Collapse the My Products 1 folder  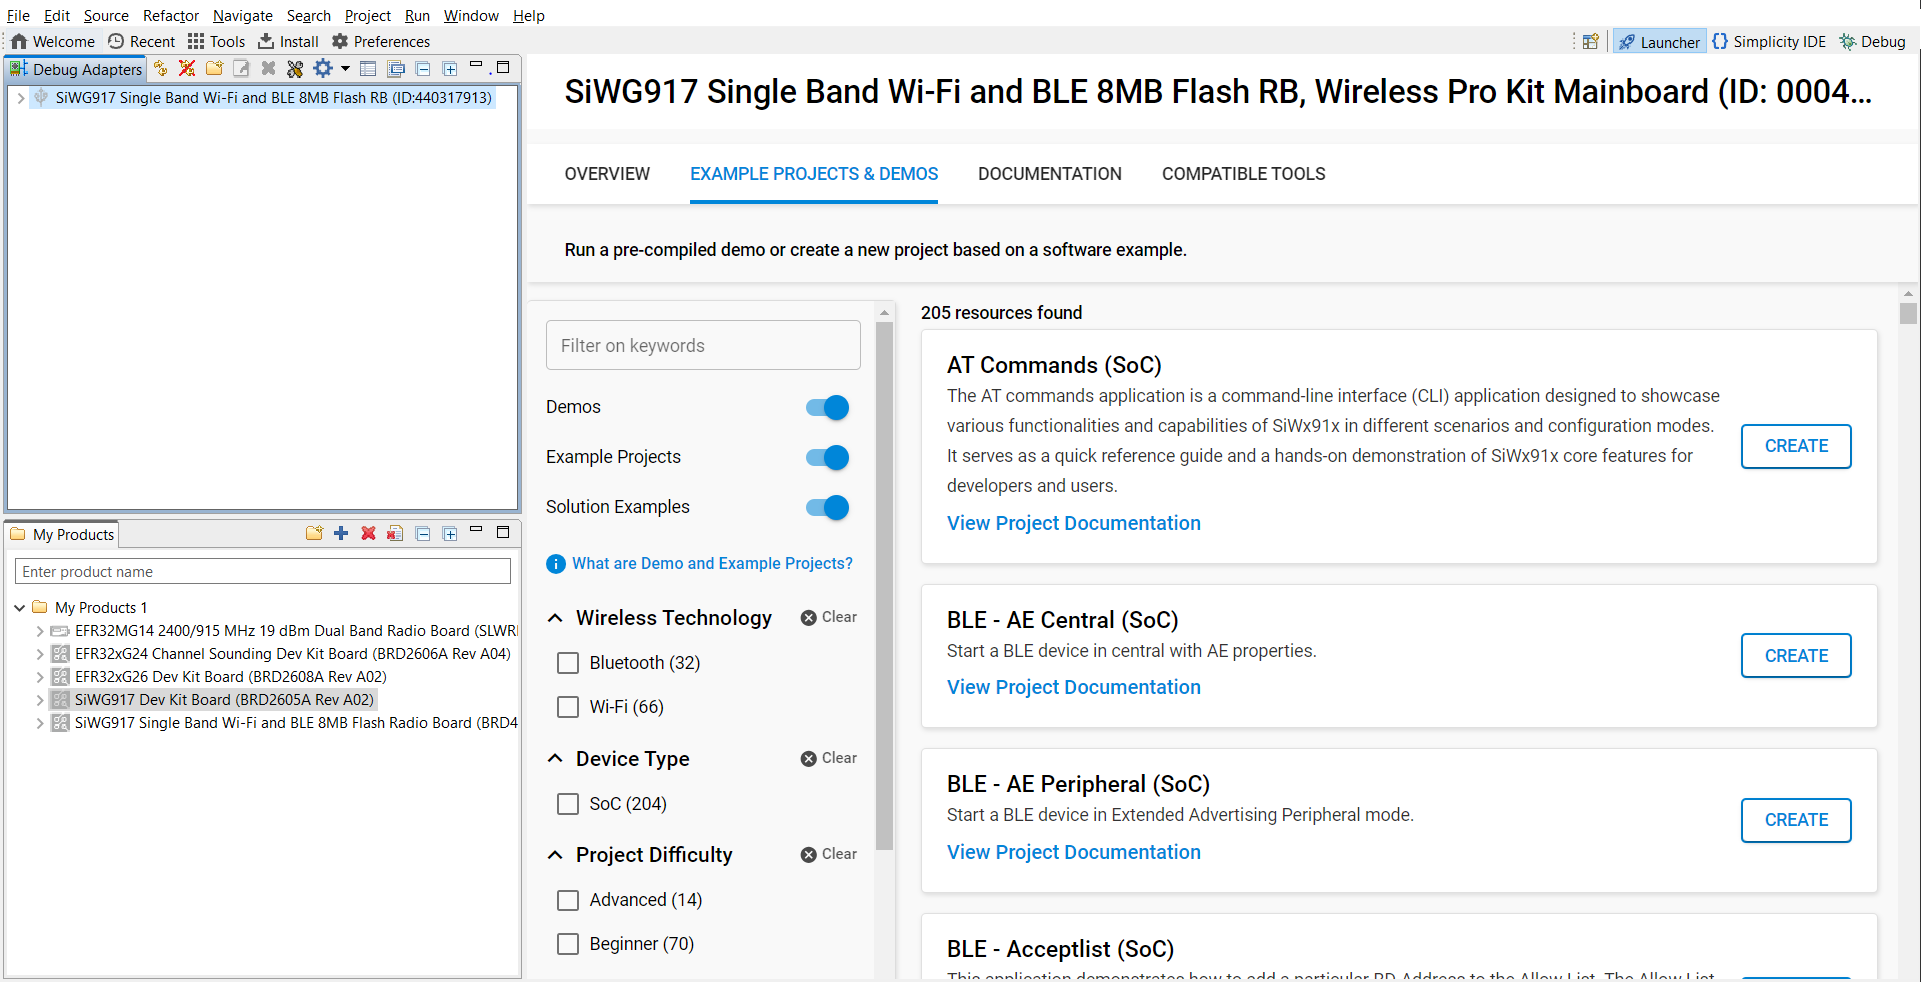[x=20, y=608]
